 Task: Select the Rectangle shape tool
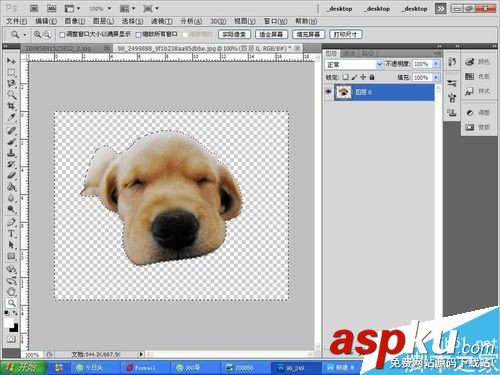(11, 256)
